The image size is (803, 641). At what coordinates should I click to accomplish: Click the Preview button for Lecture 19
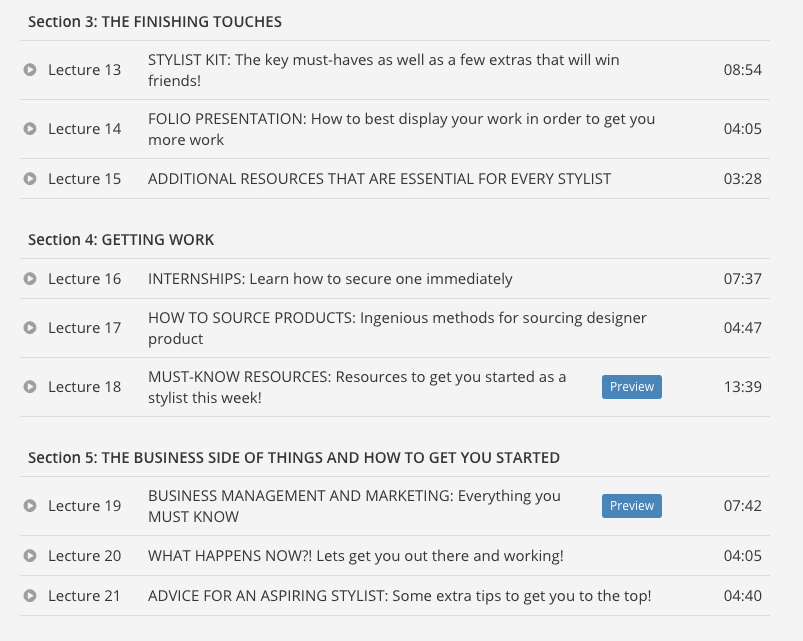[631, 506]
